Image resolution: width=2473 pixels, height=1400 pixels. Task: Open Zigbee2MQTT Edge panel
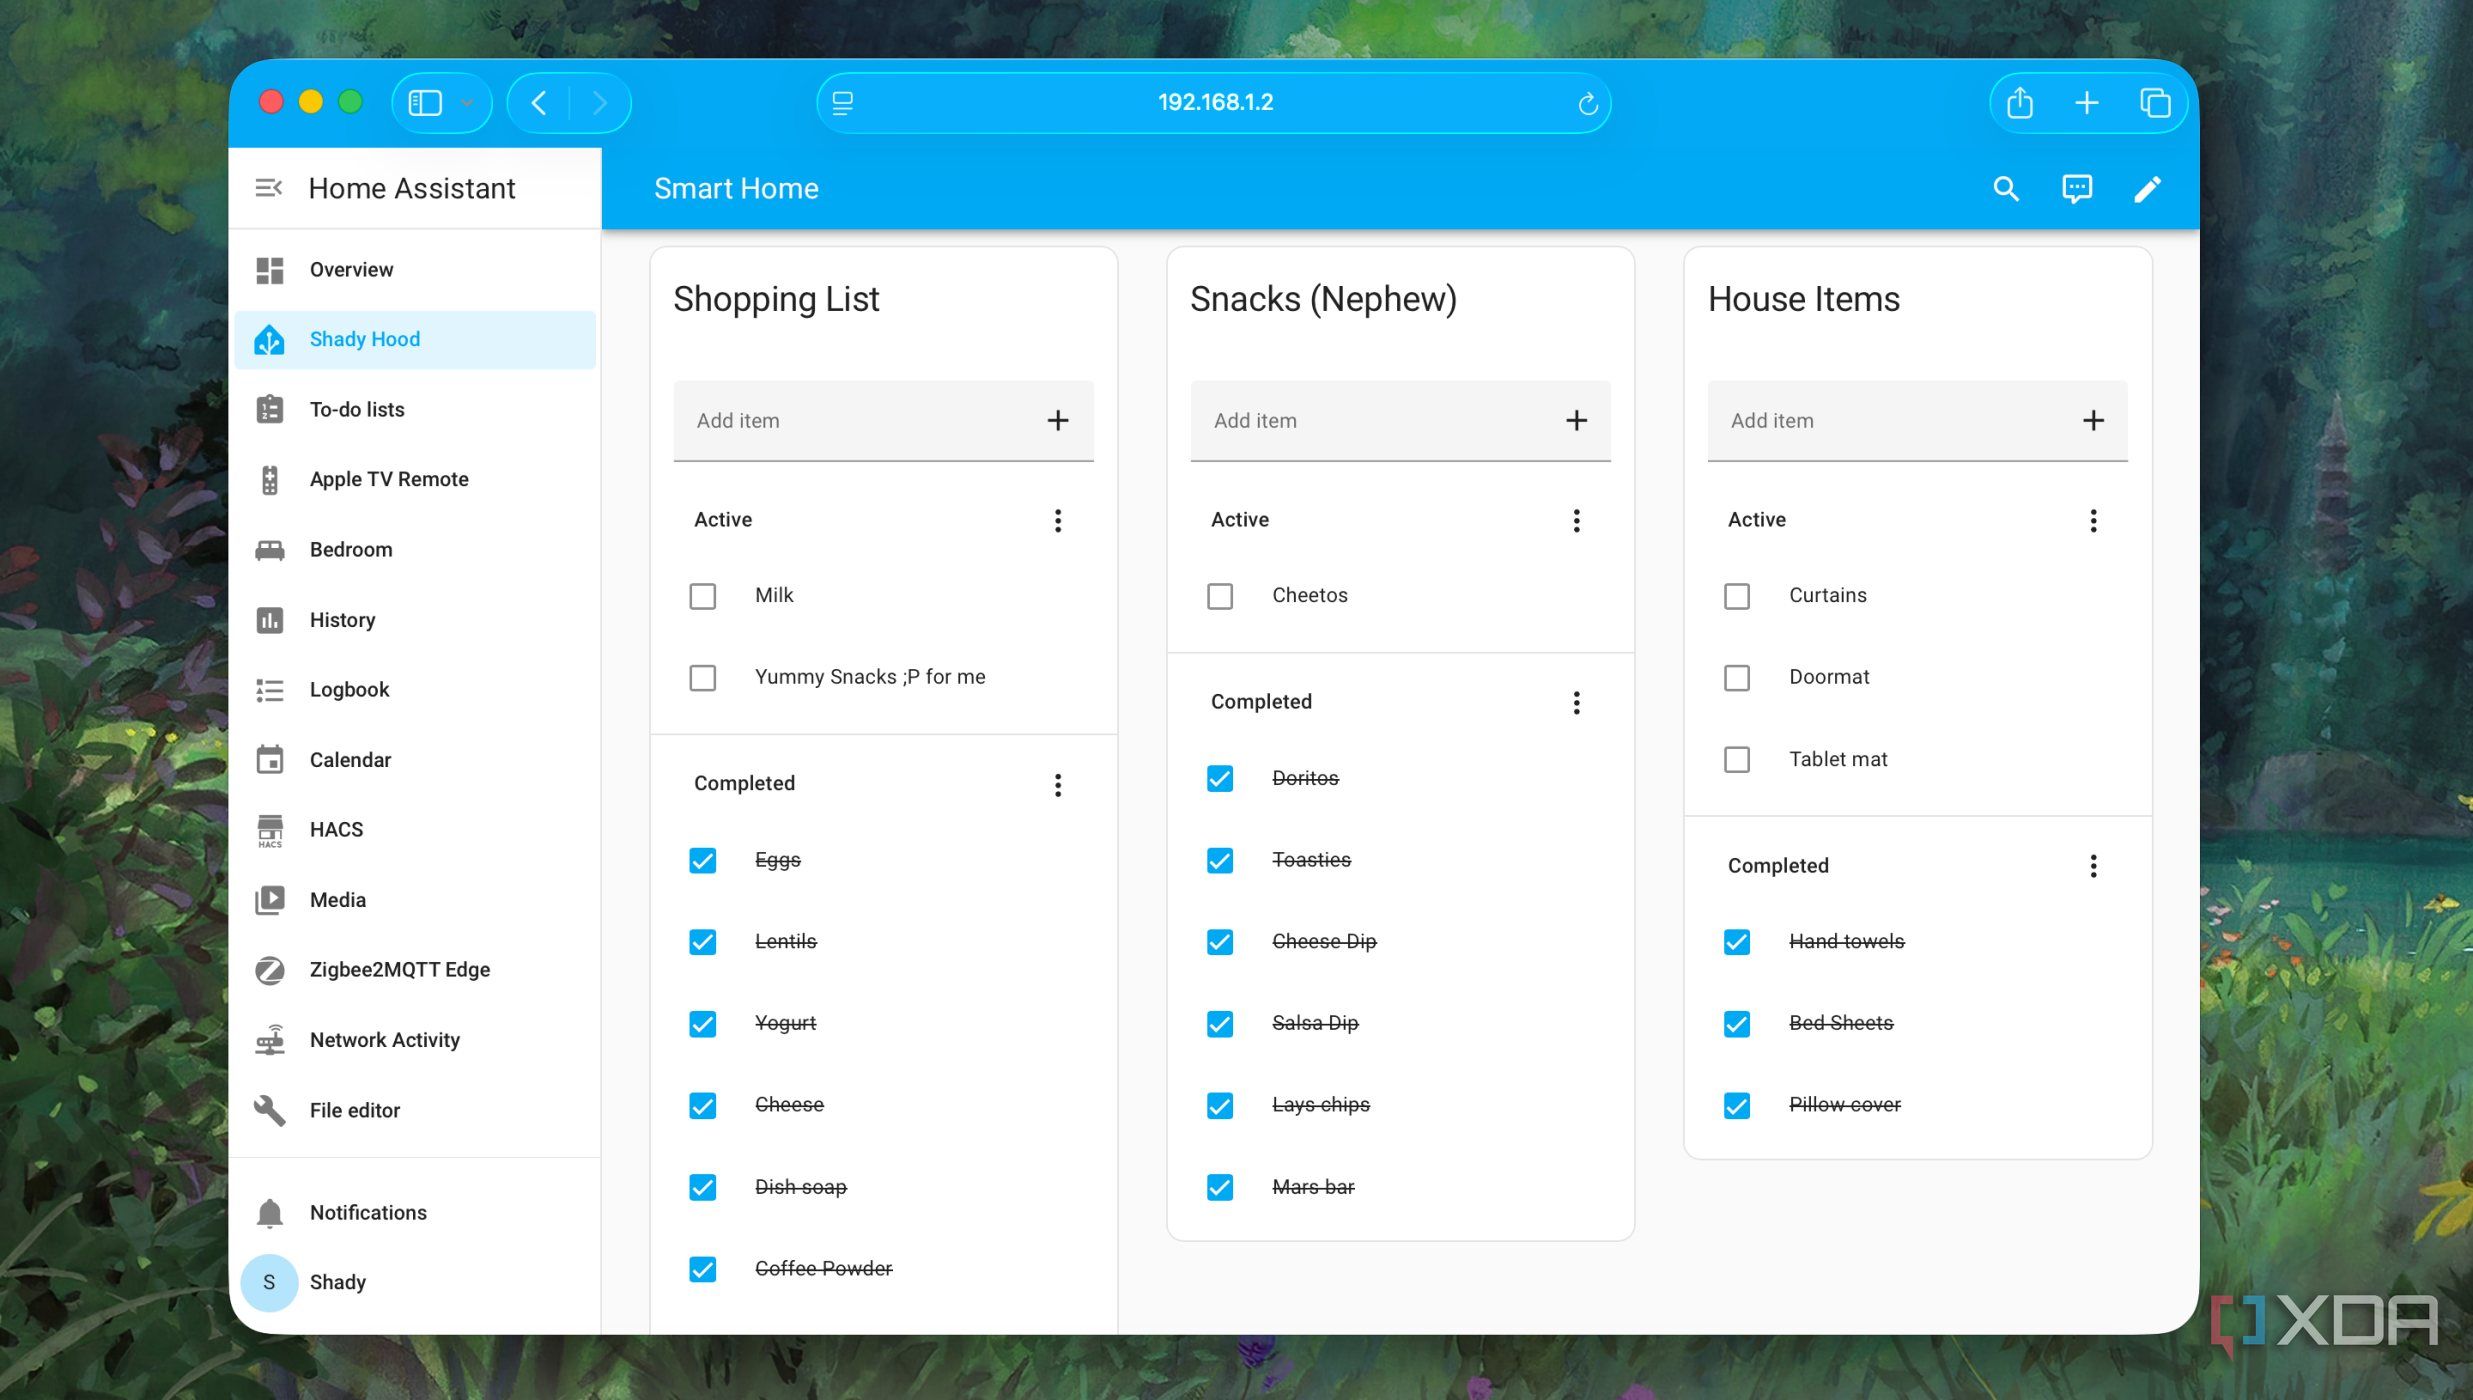pos(416,970)
